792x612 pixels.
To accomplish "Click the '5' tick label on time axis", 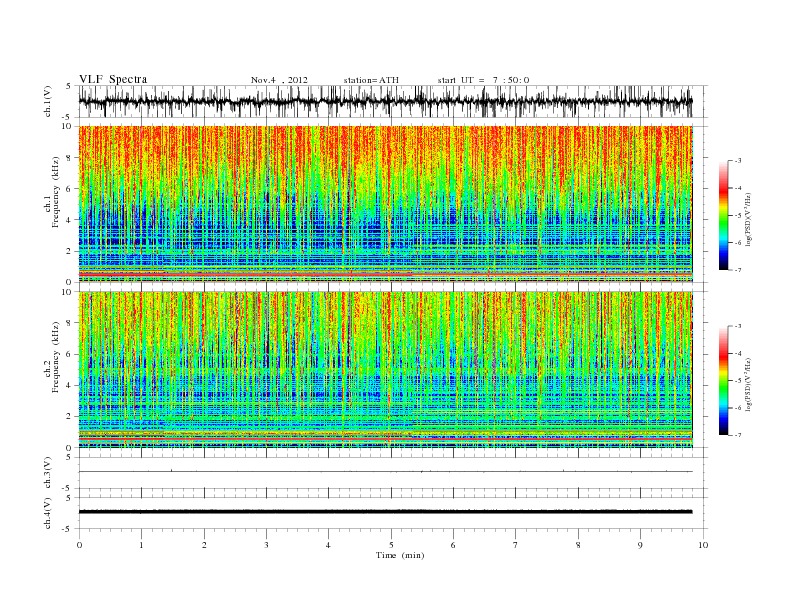I will [391, 545].
